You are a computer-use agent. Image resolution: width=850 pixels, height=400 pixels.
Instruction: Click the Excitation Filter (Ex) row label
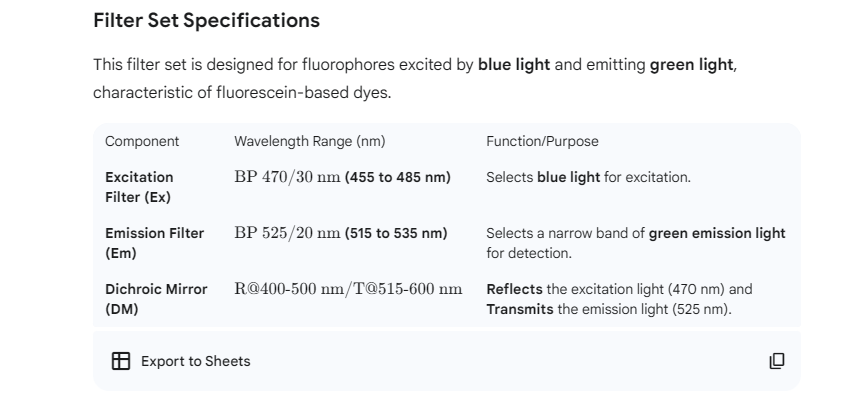click(139, 187)
